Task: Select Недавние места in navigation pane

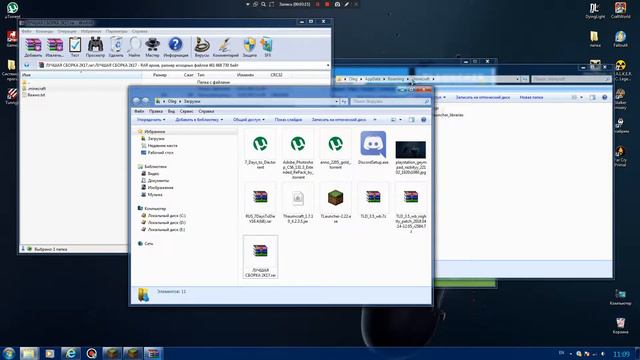Action: pyautogui.click(x=162, y=145)
